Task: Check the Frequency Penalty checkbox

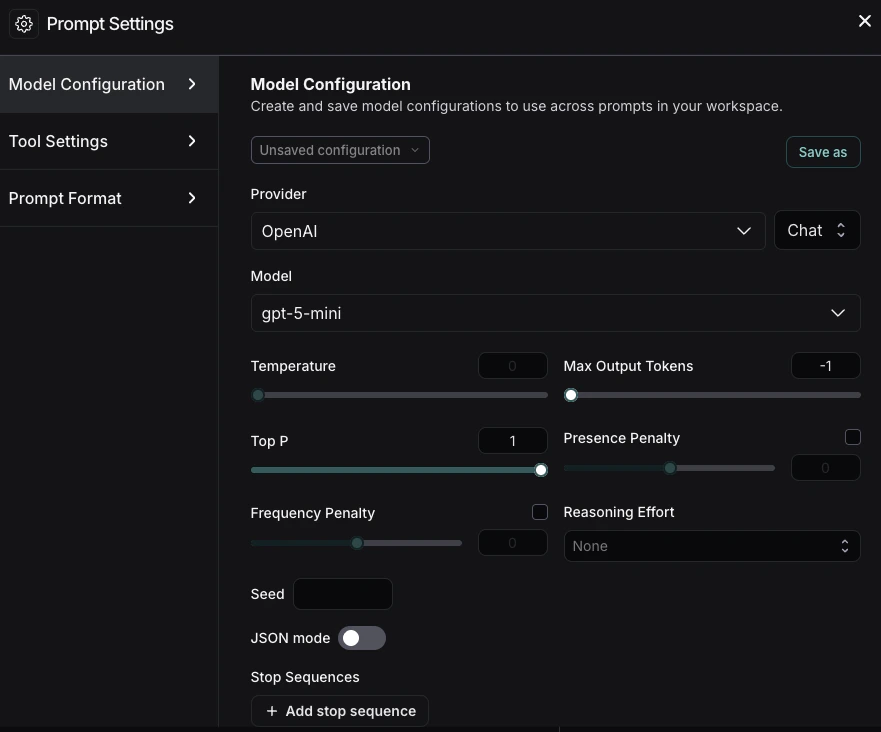Action: [540, 512]
